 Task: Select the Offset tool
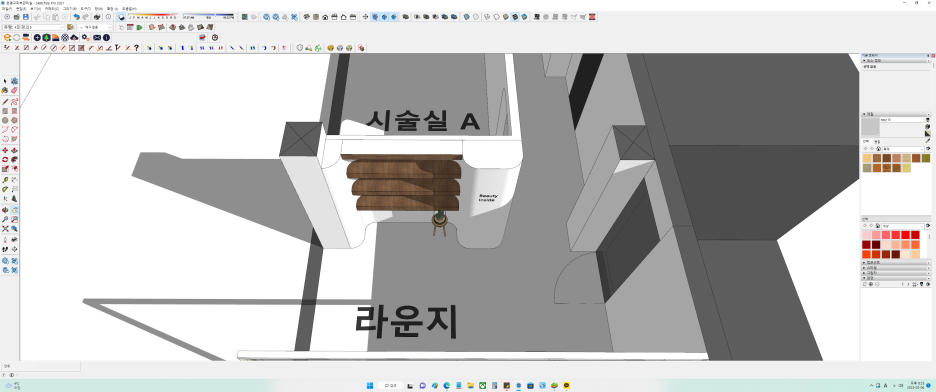[x=14, y=168]
